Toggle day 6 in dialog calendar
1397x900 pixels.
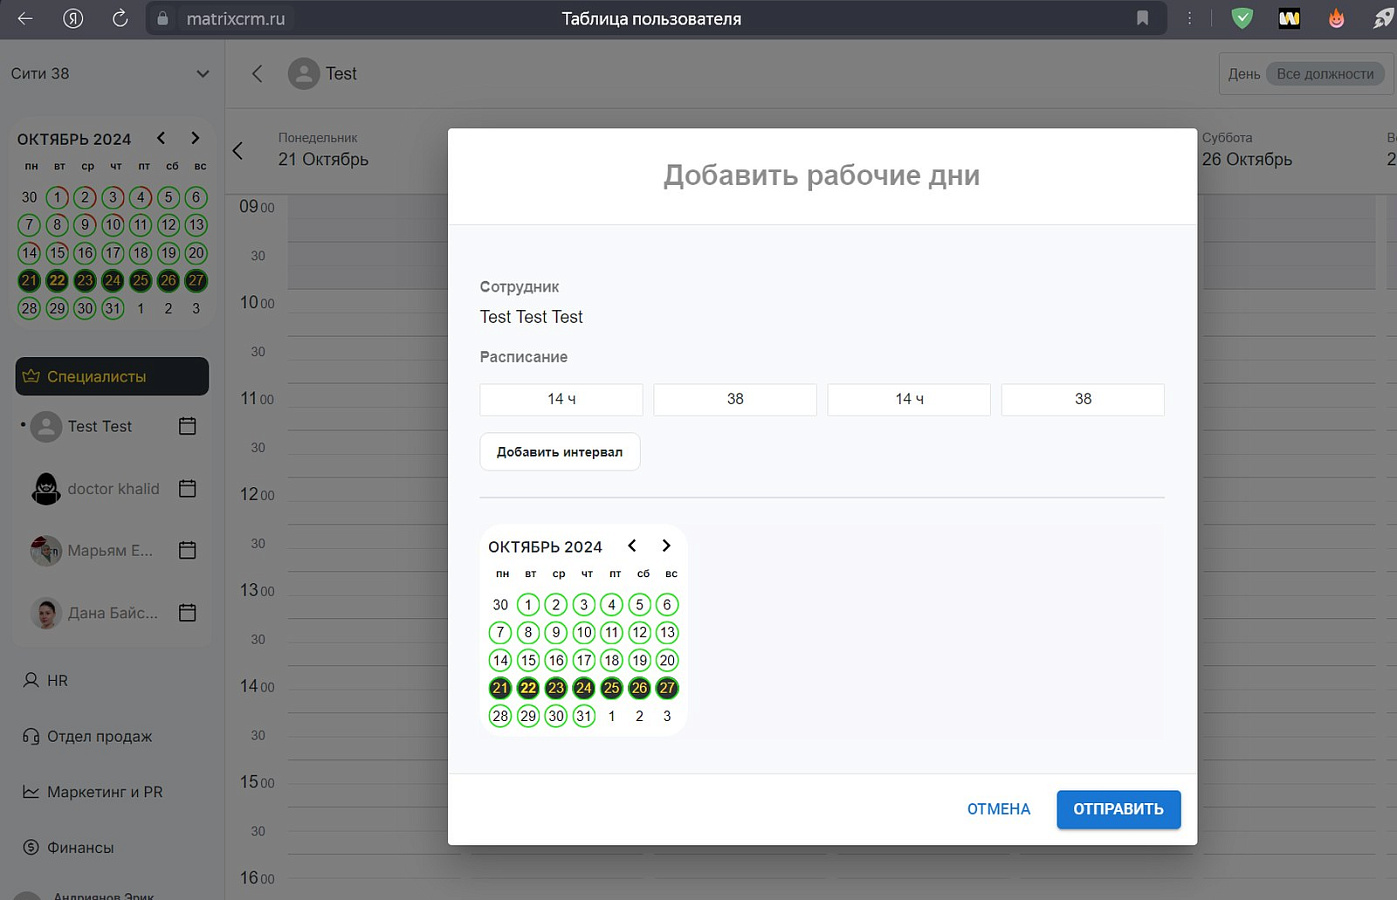[x=667, y=604]
